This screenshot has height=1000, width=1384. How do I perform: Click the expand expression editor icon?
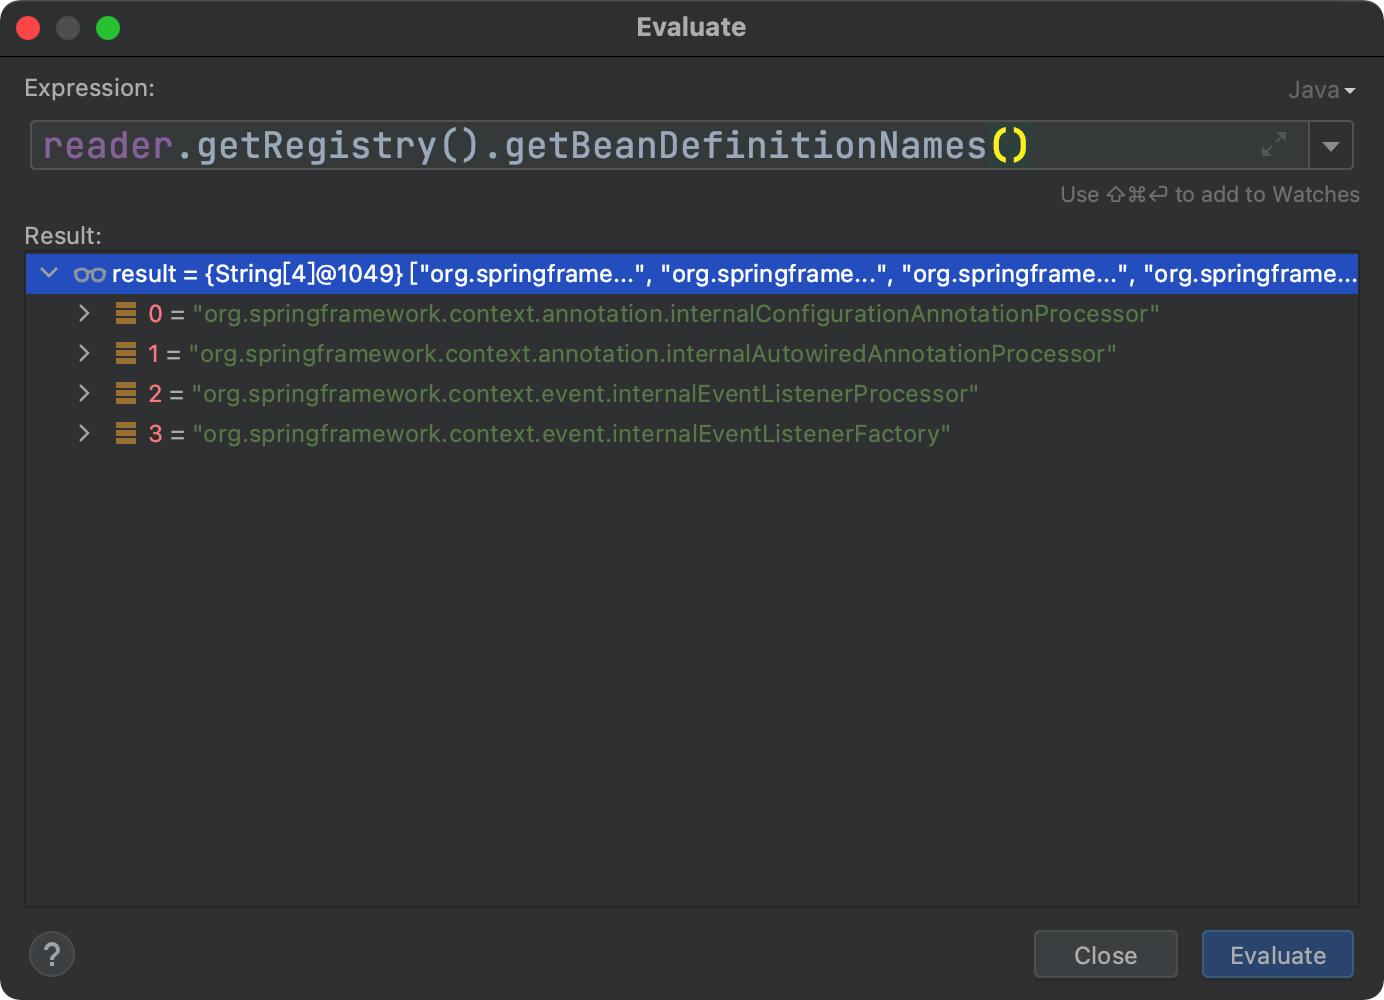tap(1273, 145)
